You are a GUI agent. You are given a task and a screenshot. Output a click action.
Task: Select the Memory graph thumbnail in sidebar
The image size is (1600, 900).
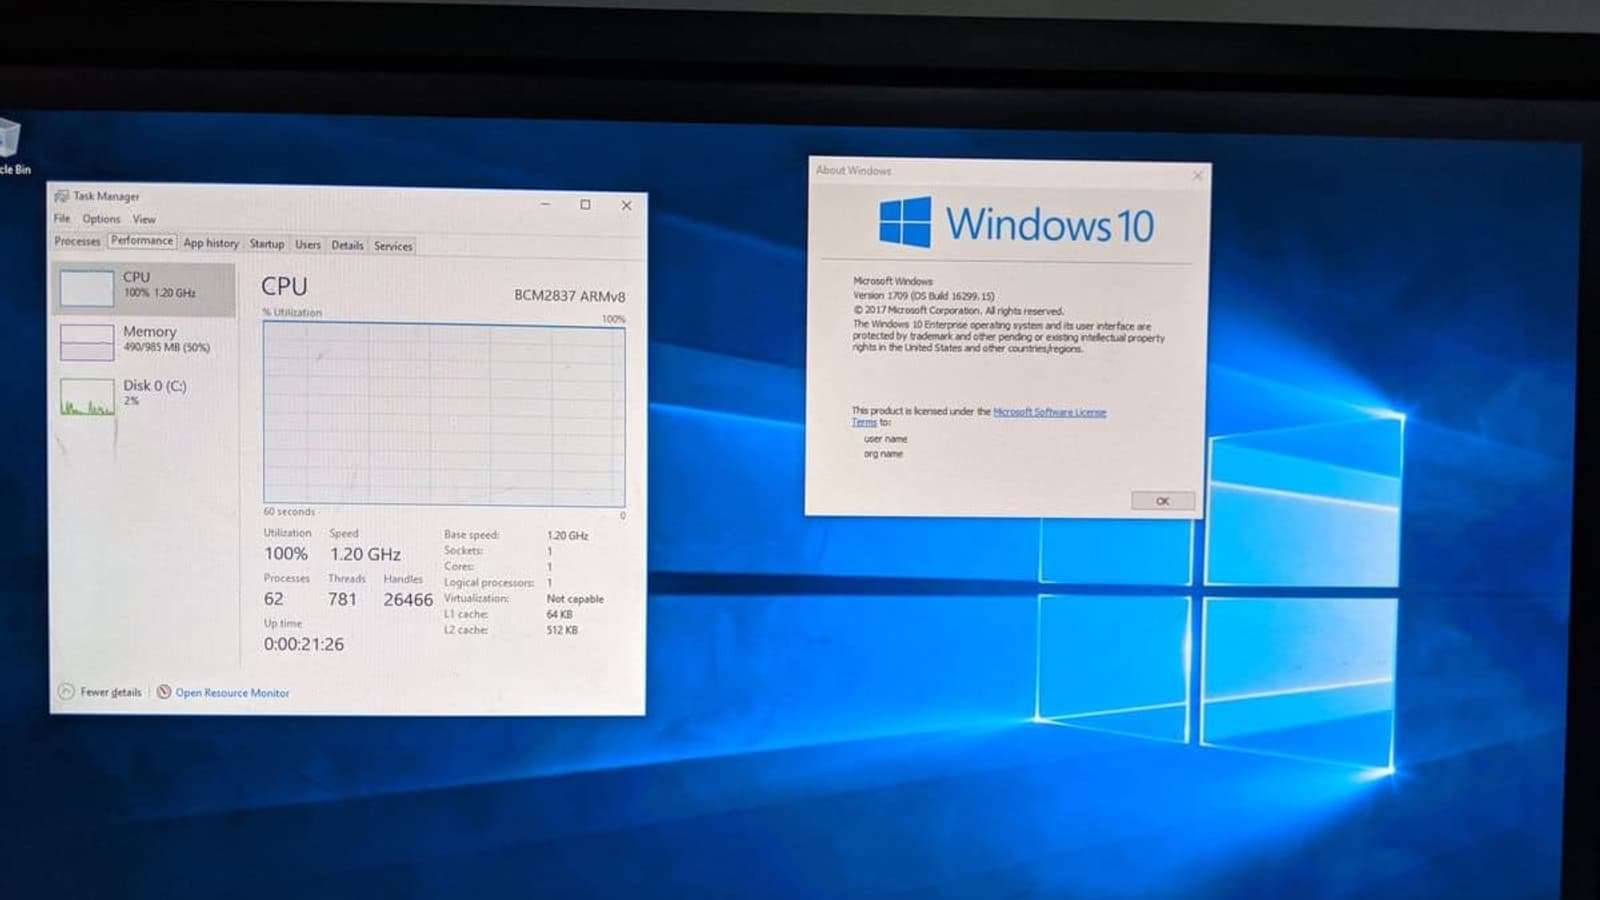pos(86,342)
